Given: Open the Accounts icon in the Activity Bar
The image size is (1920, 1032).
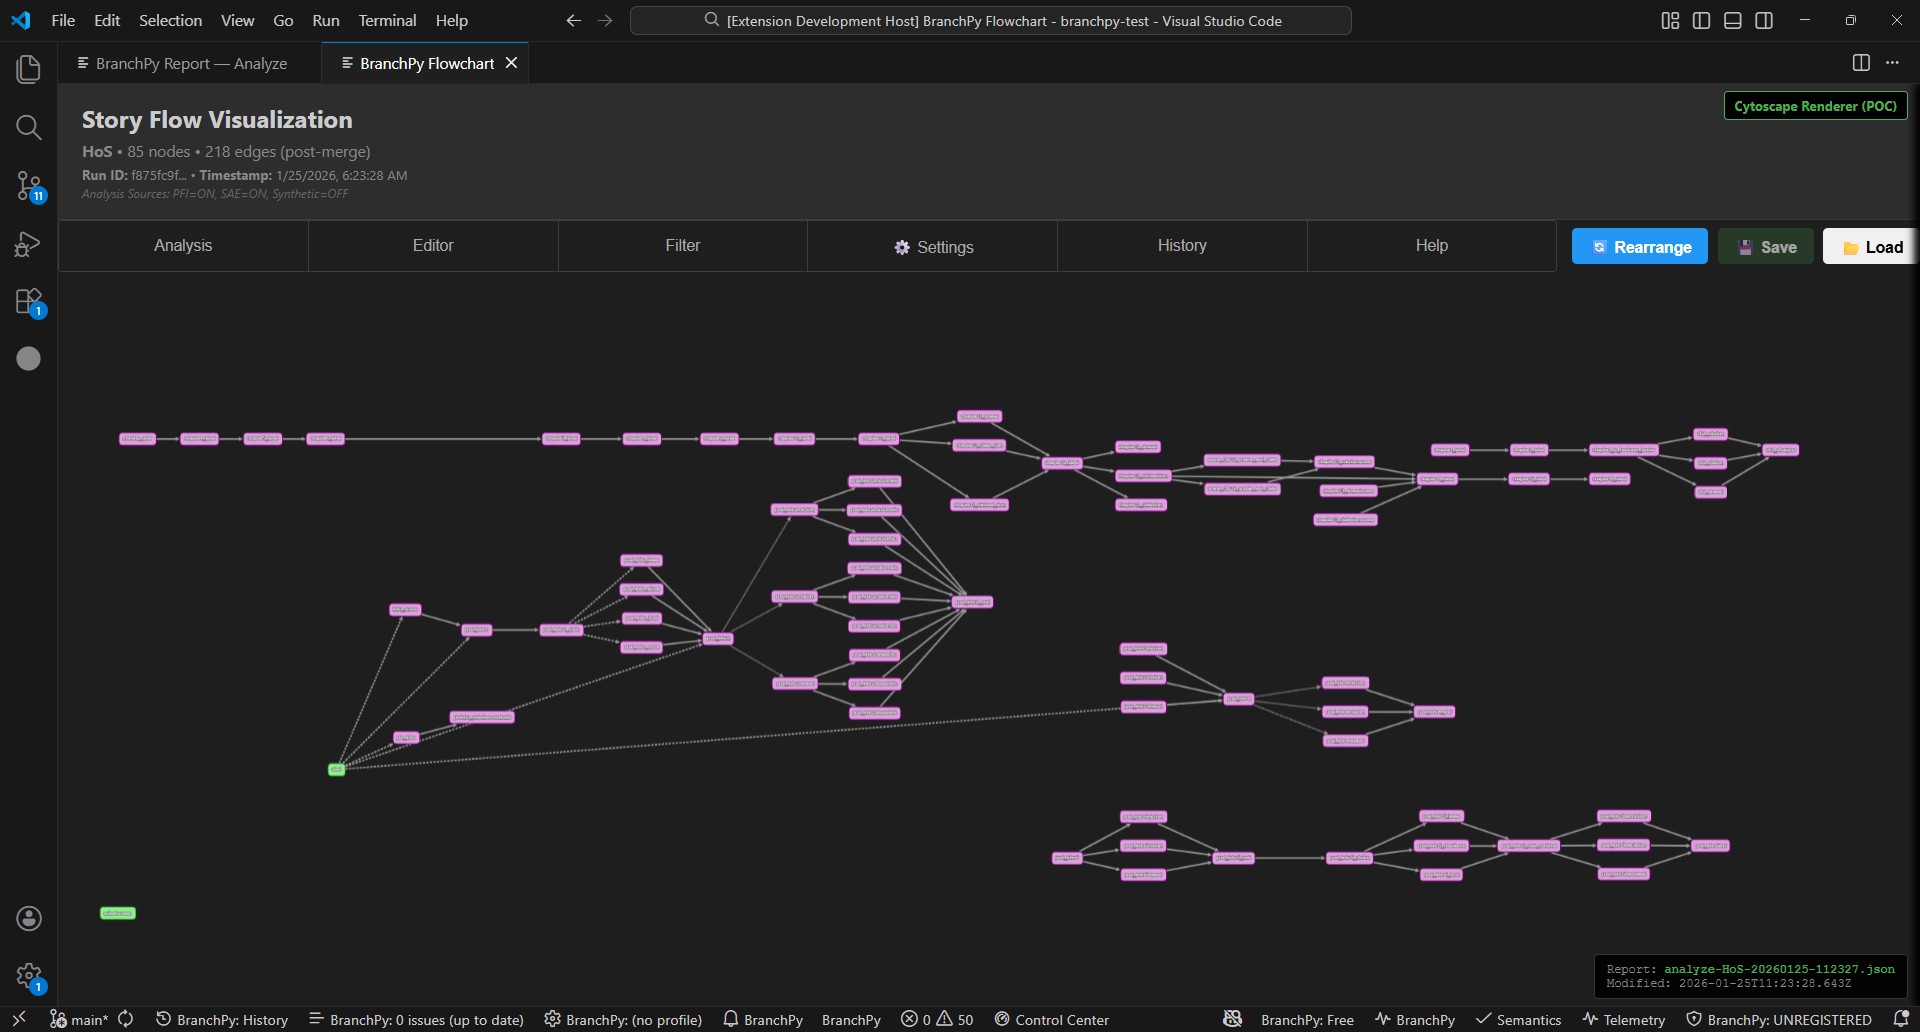Looking at the screenshot, I should click(x=29, y=918).
